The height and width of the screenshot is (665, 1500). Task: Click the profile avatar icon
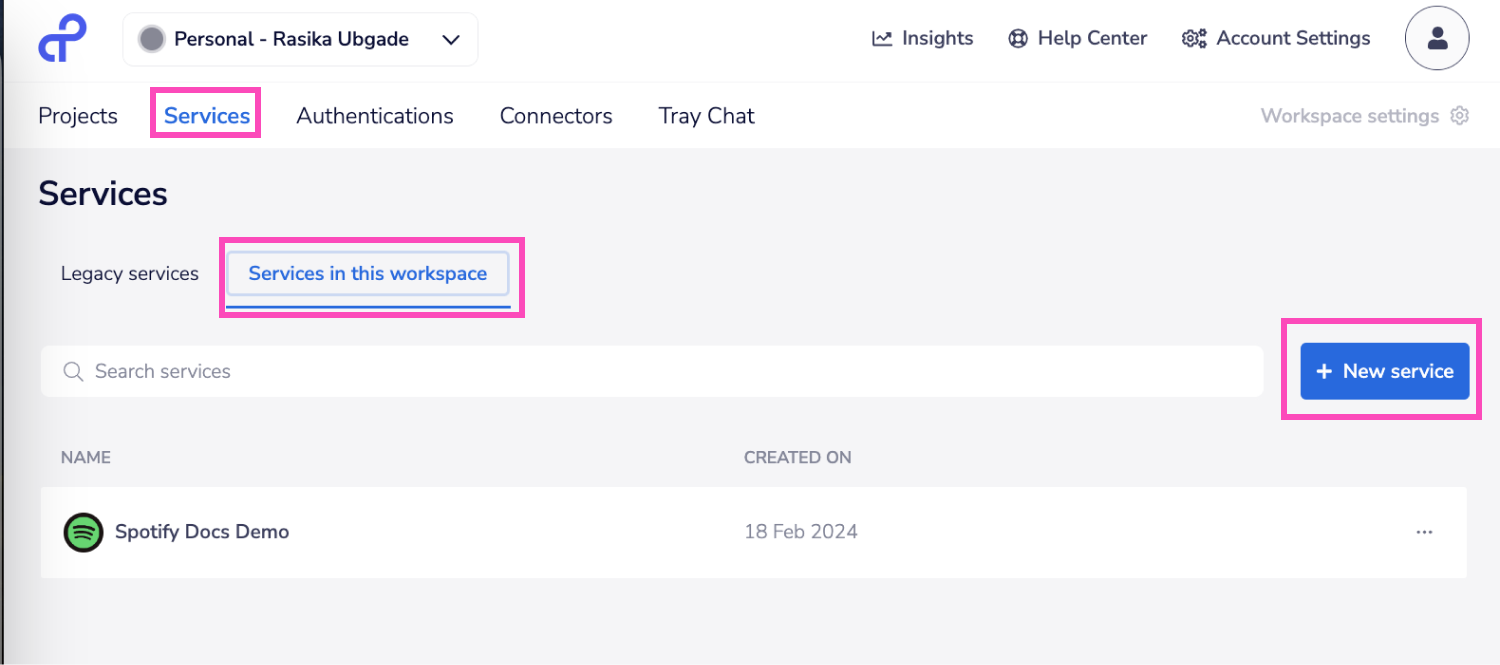1437,38
